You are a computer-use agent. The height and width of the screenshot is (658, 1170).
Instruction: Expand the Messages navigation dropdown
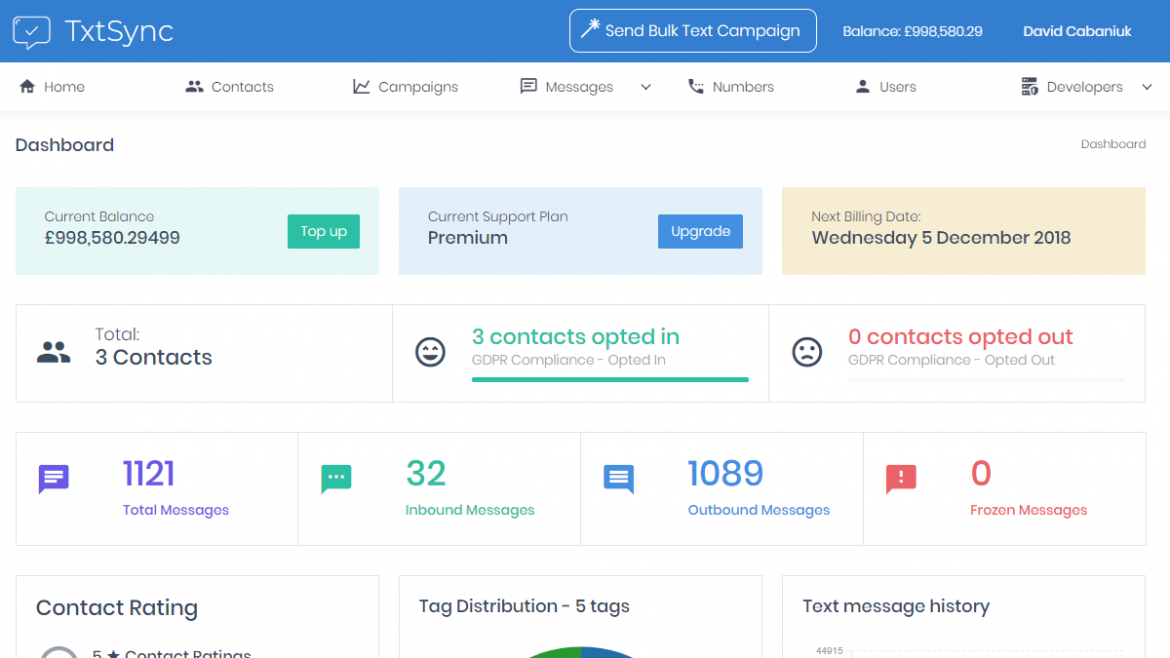click(645, 86)
